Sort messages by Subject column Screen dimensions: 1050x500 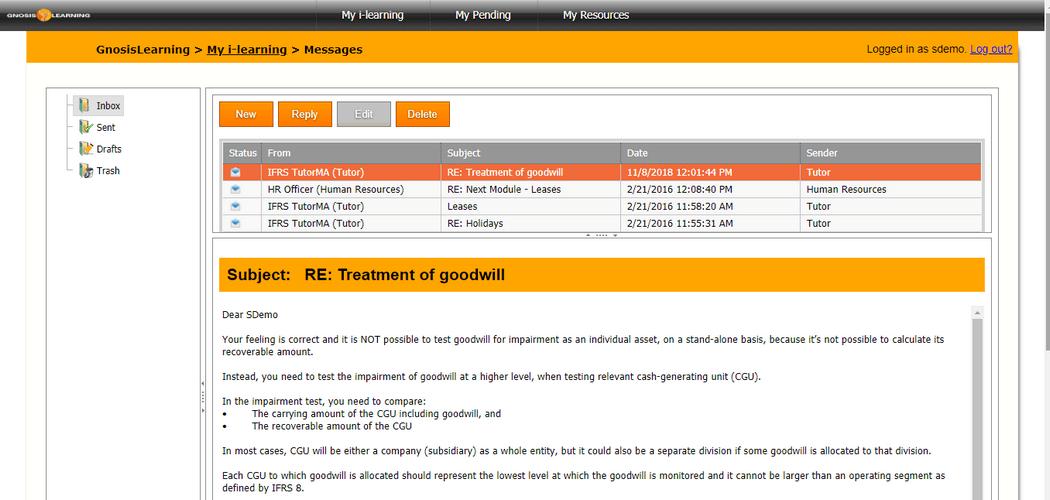tap(530, 153)
